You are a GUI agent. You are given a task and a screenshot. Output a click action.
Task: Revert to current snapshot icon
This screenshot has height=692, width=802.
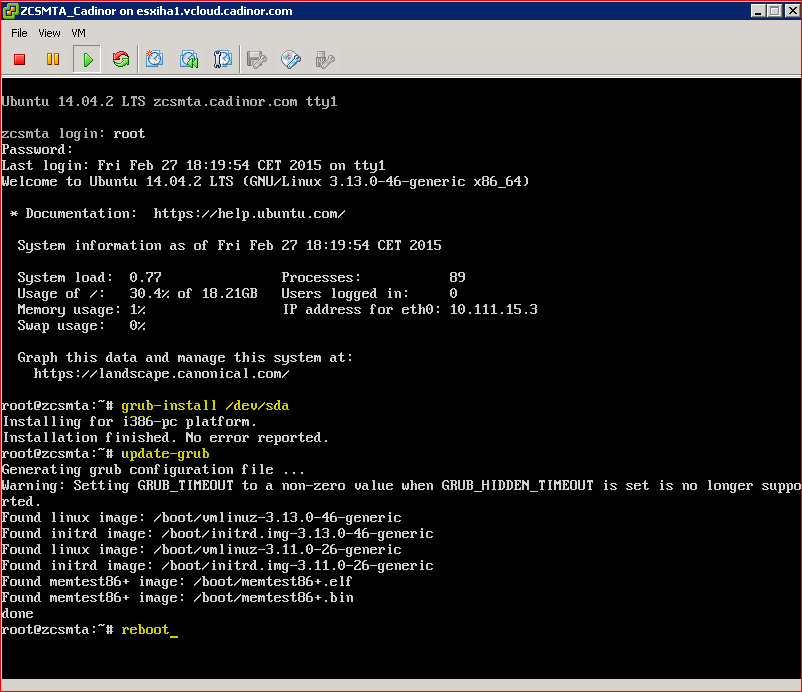point(189,59)
